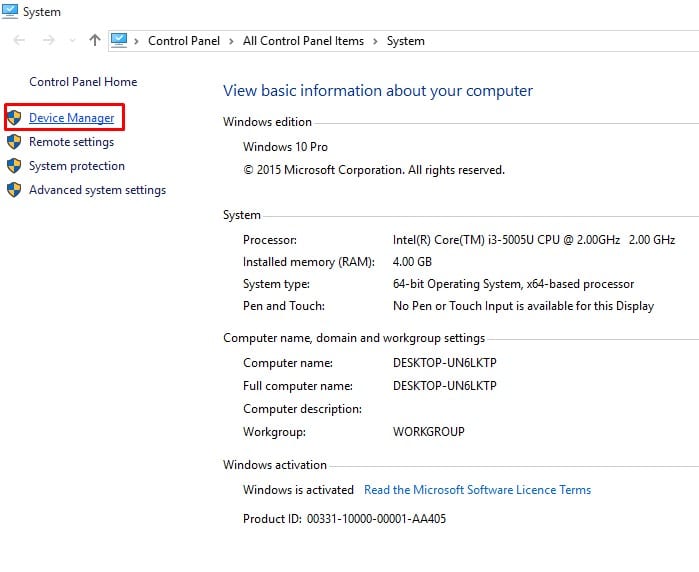Click Full computer name value 'DESKTOP-UN6LKTP'

tap(444, 386)
